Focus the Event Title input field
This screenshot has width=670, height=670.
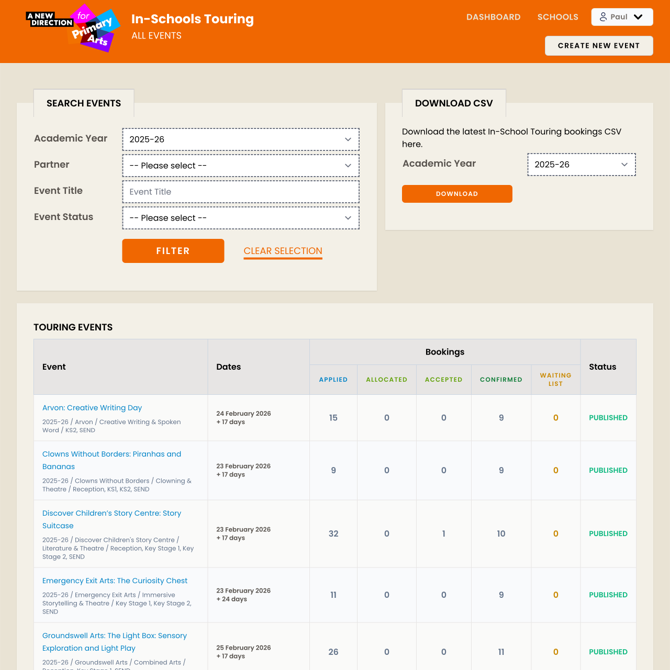pyautogui.click(x=240, y=192)
